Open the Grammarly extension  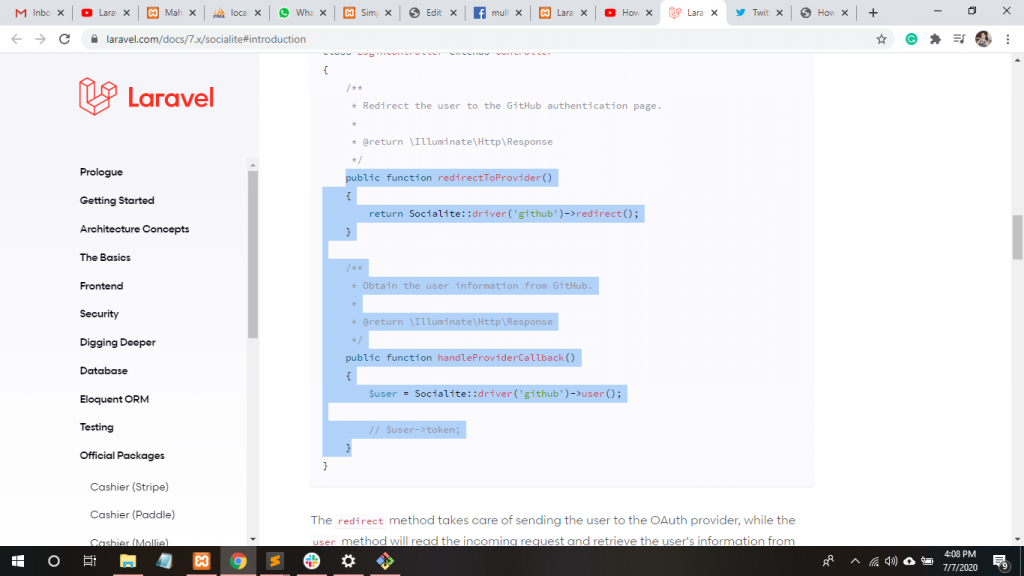(x=912, y=39)
